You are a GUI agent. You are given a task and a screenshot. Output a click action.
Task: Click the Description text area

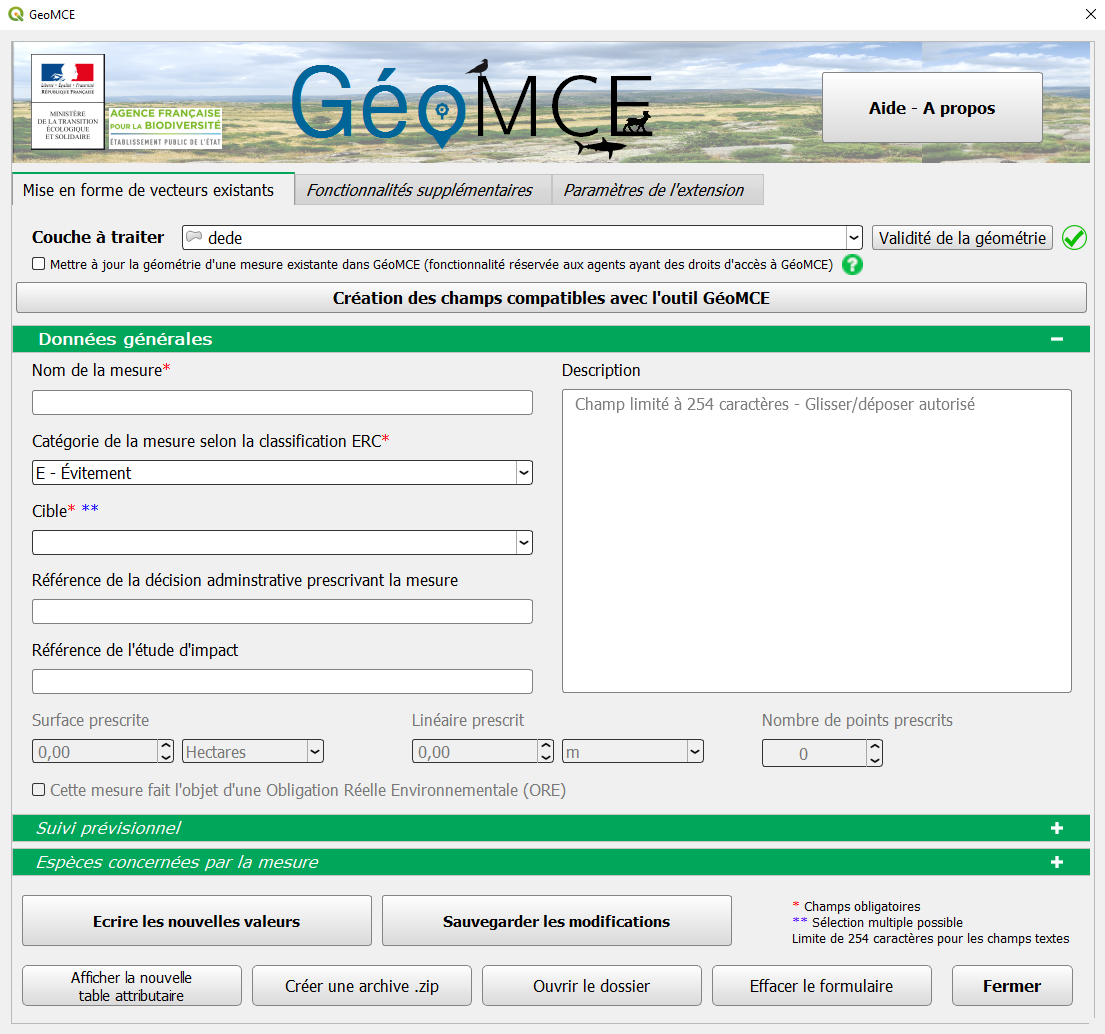click(x=817, y=541)
